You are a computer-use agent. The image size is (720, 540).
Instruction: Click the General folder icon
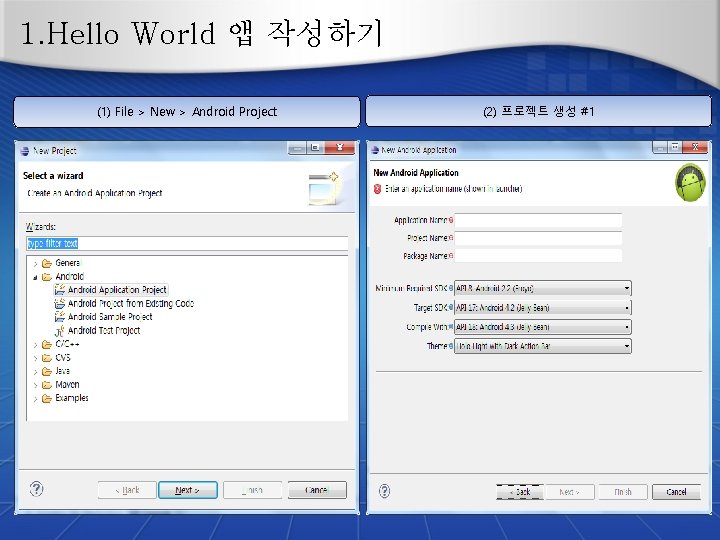(x=46, y=263)
